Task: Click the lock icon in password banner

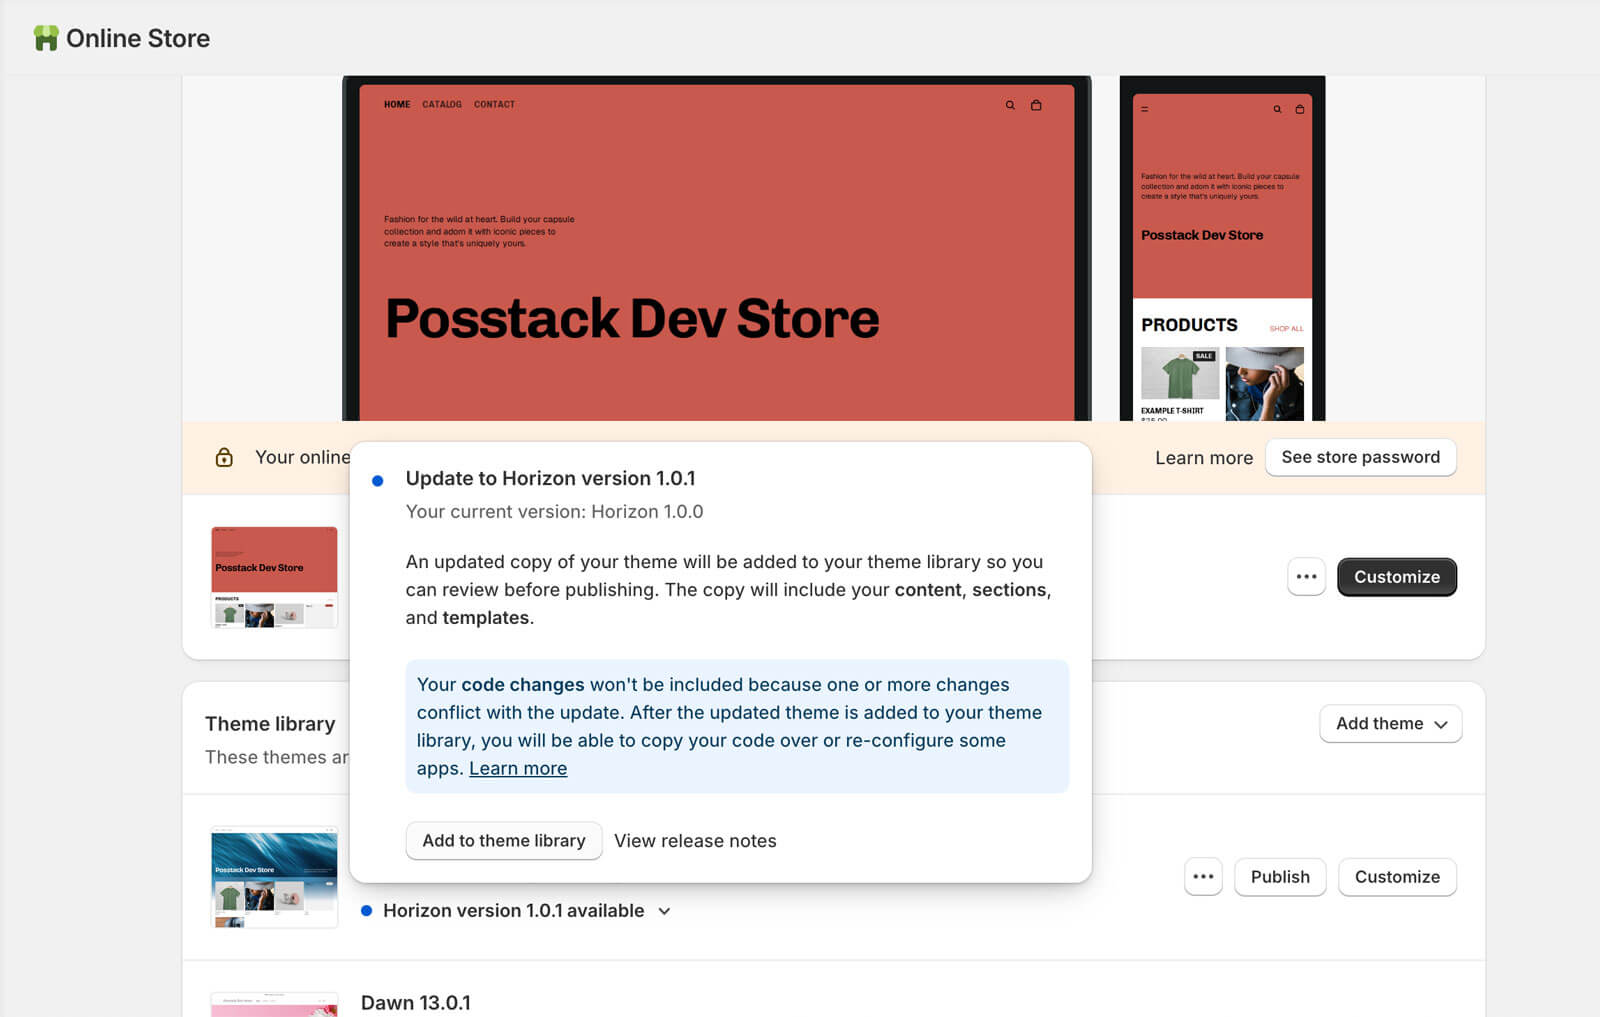Action: [x=224, y=457]
